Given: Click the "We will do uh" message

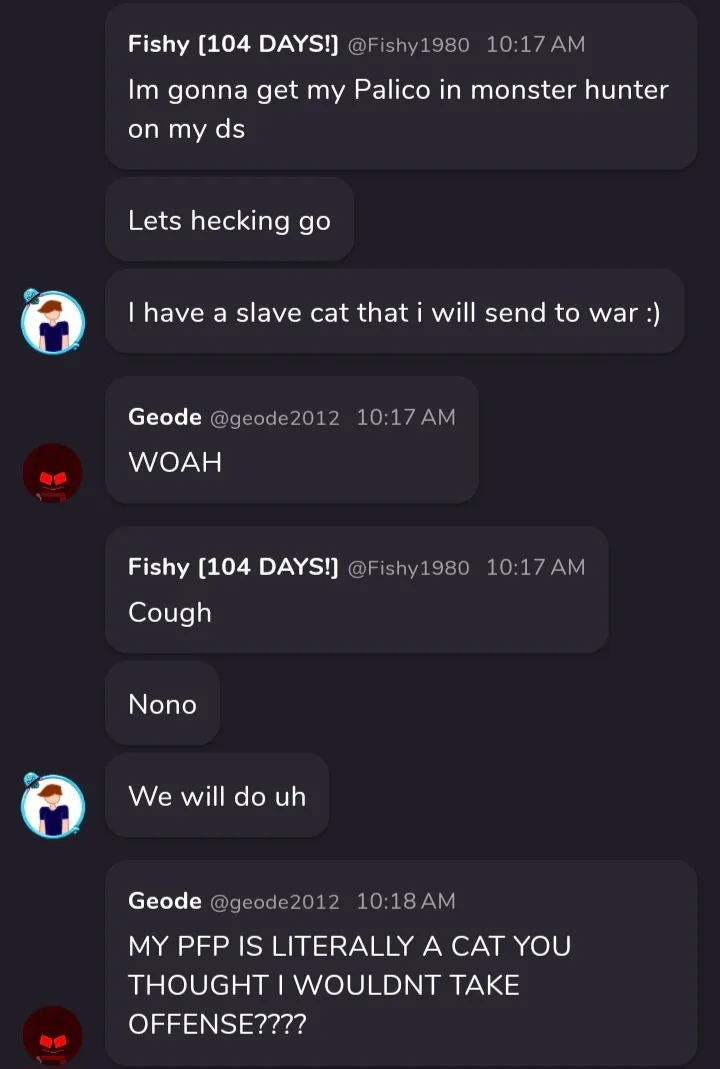Looking at the screenshot, I should pos(217,796).
